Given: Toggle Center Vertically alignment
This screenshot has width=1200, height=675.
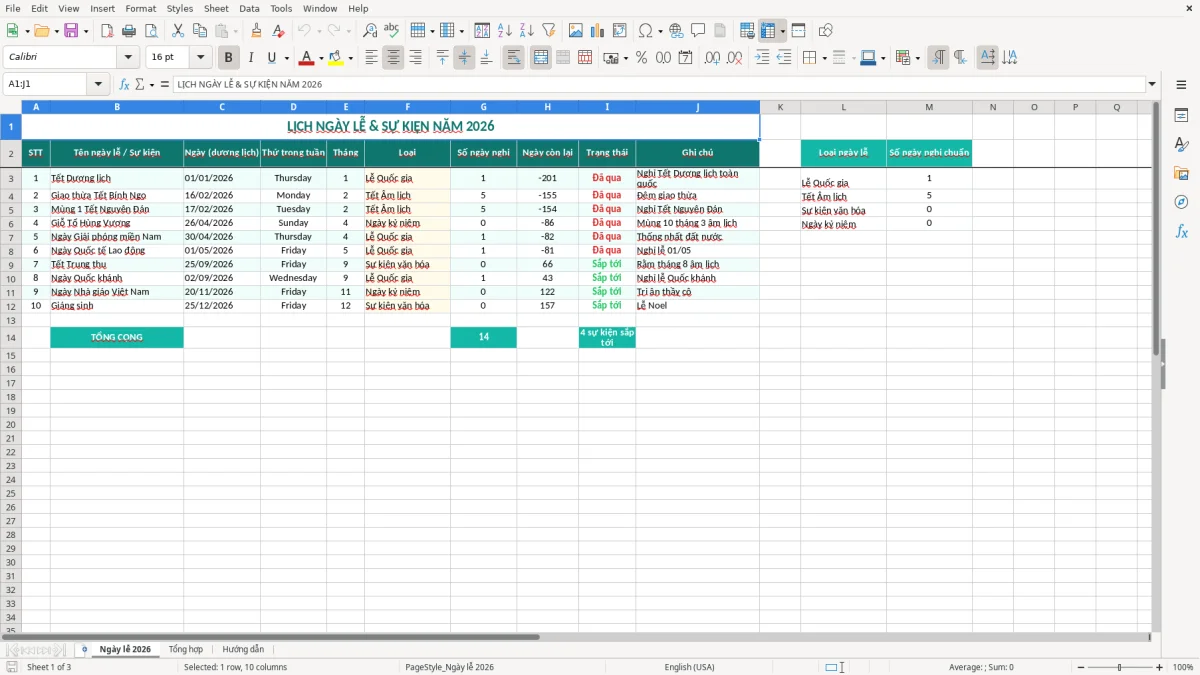Looking at the screenshot, I should pyautogui.click(x=464, y=58).
